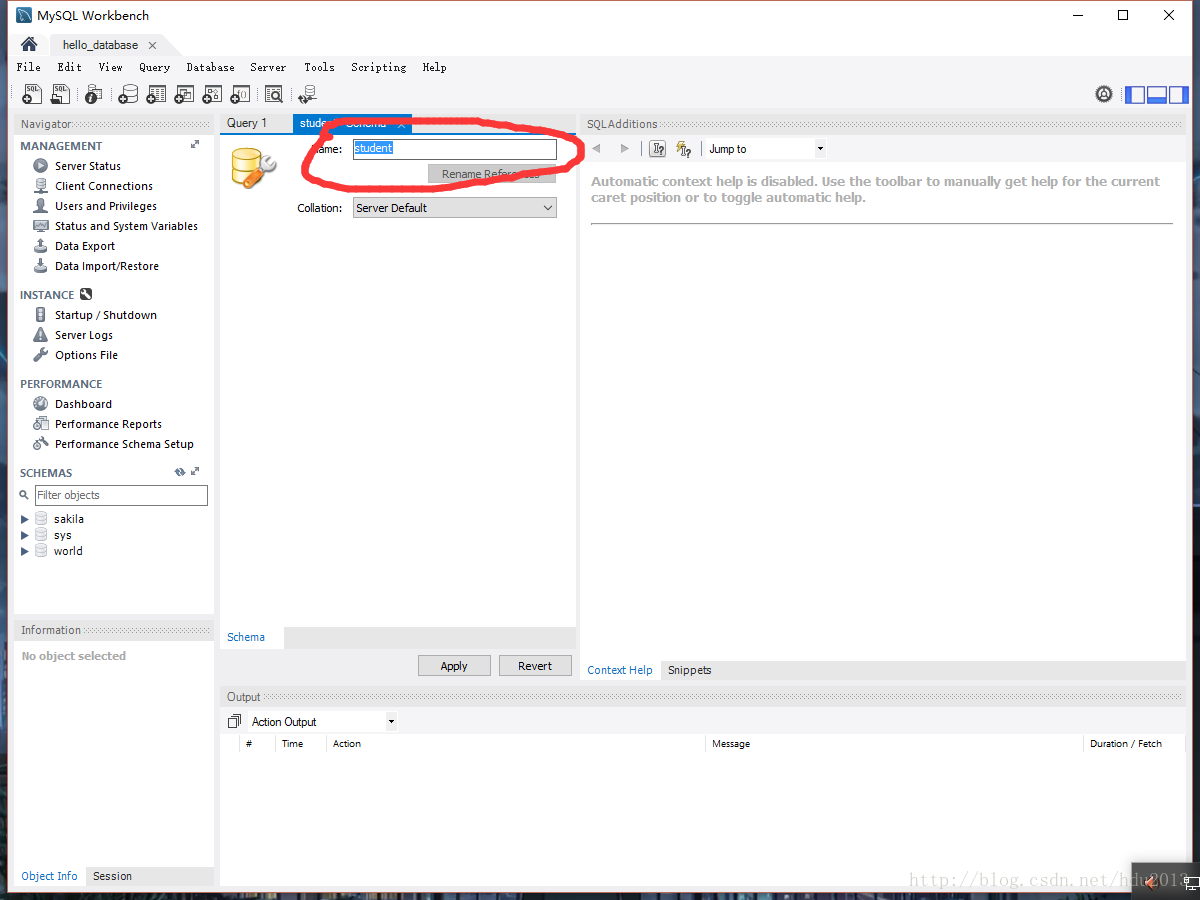The image size is (1200, 900).
Task: Open Users and Privileges
Action: (106, 206)
